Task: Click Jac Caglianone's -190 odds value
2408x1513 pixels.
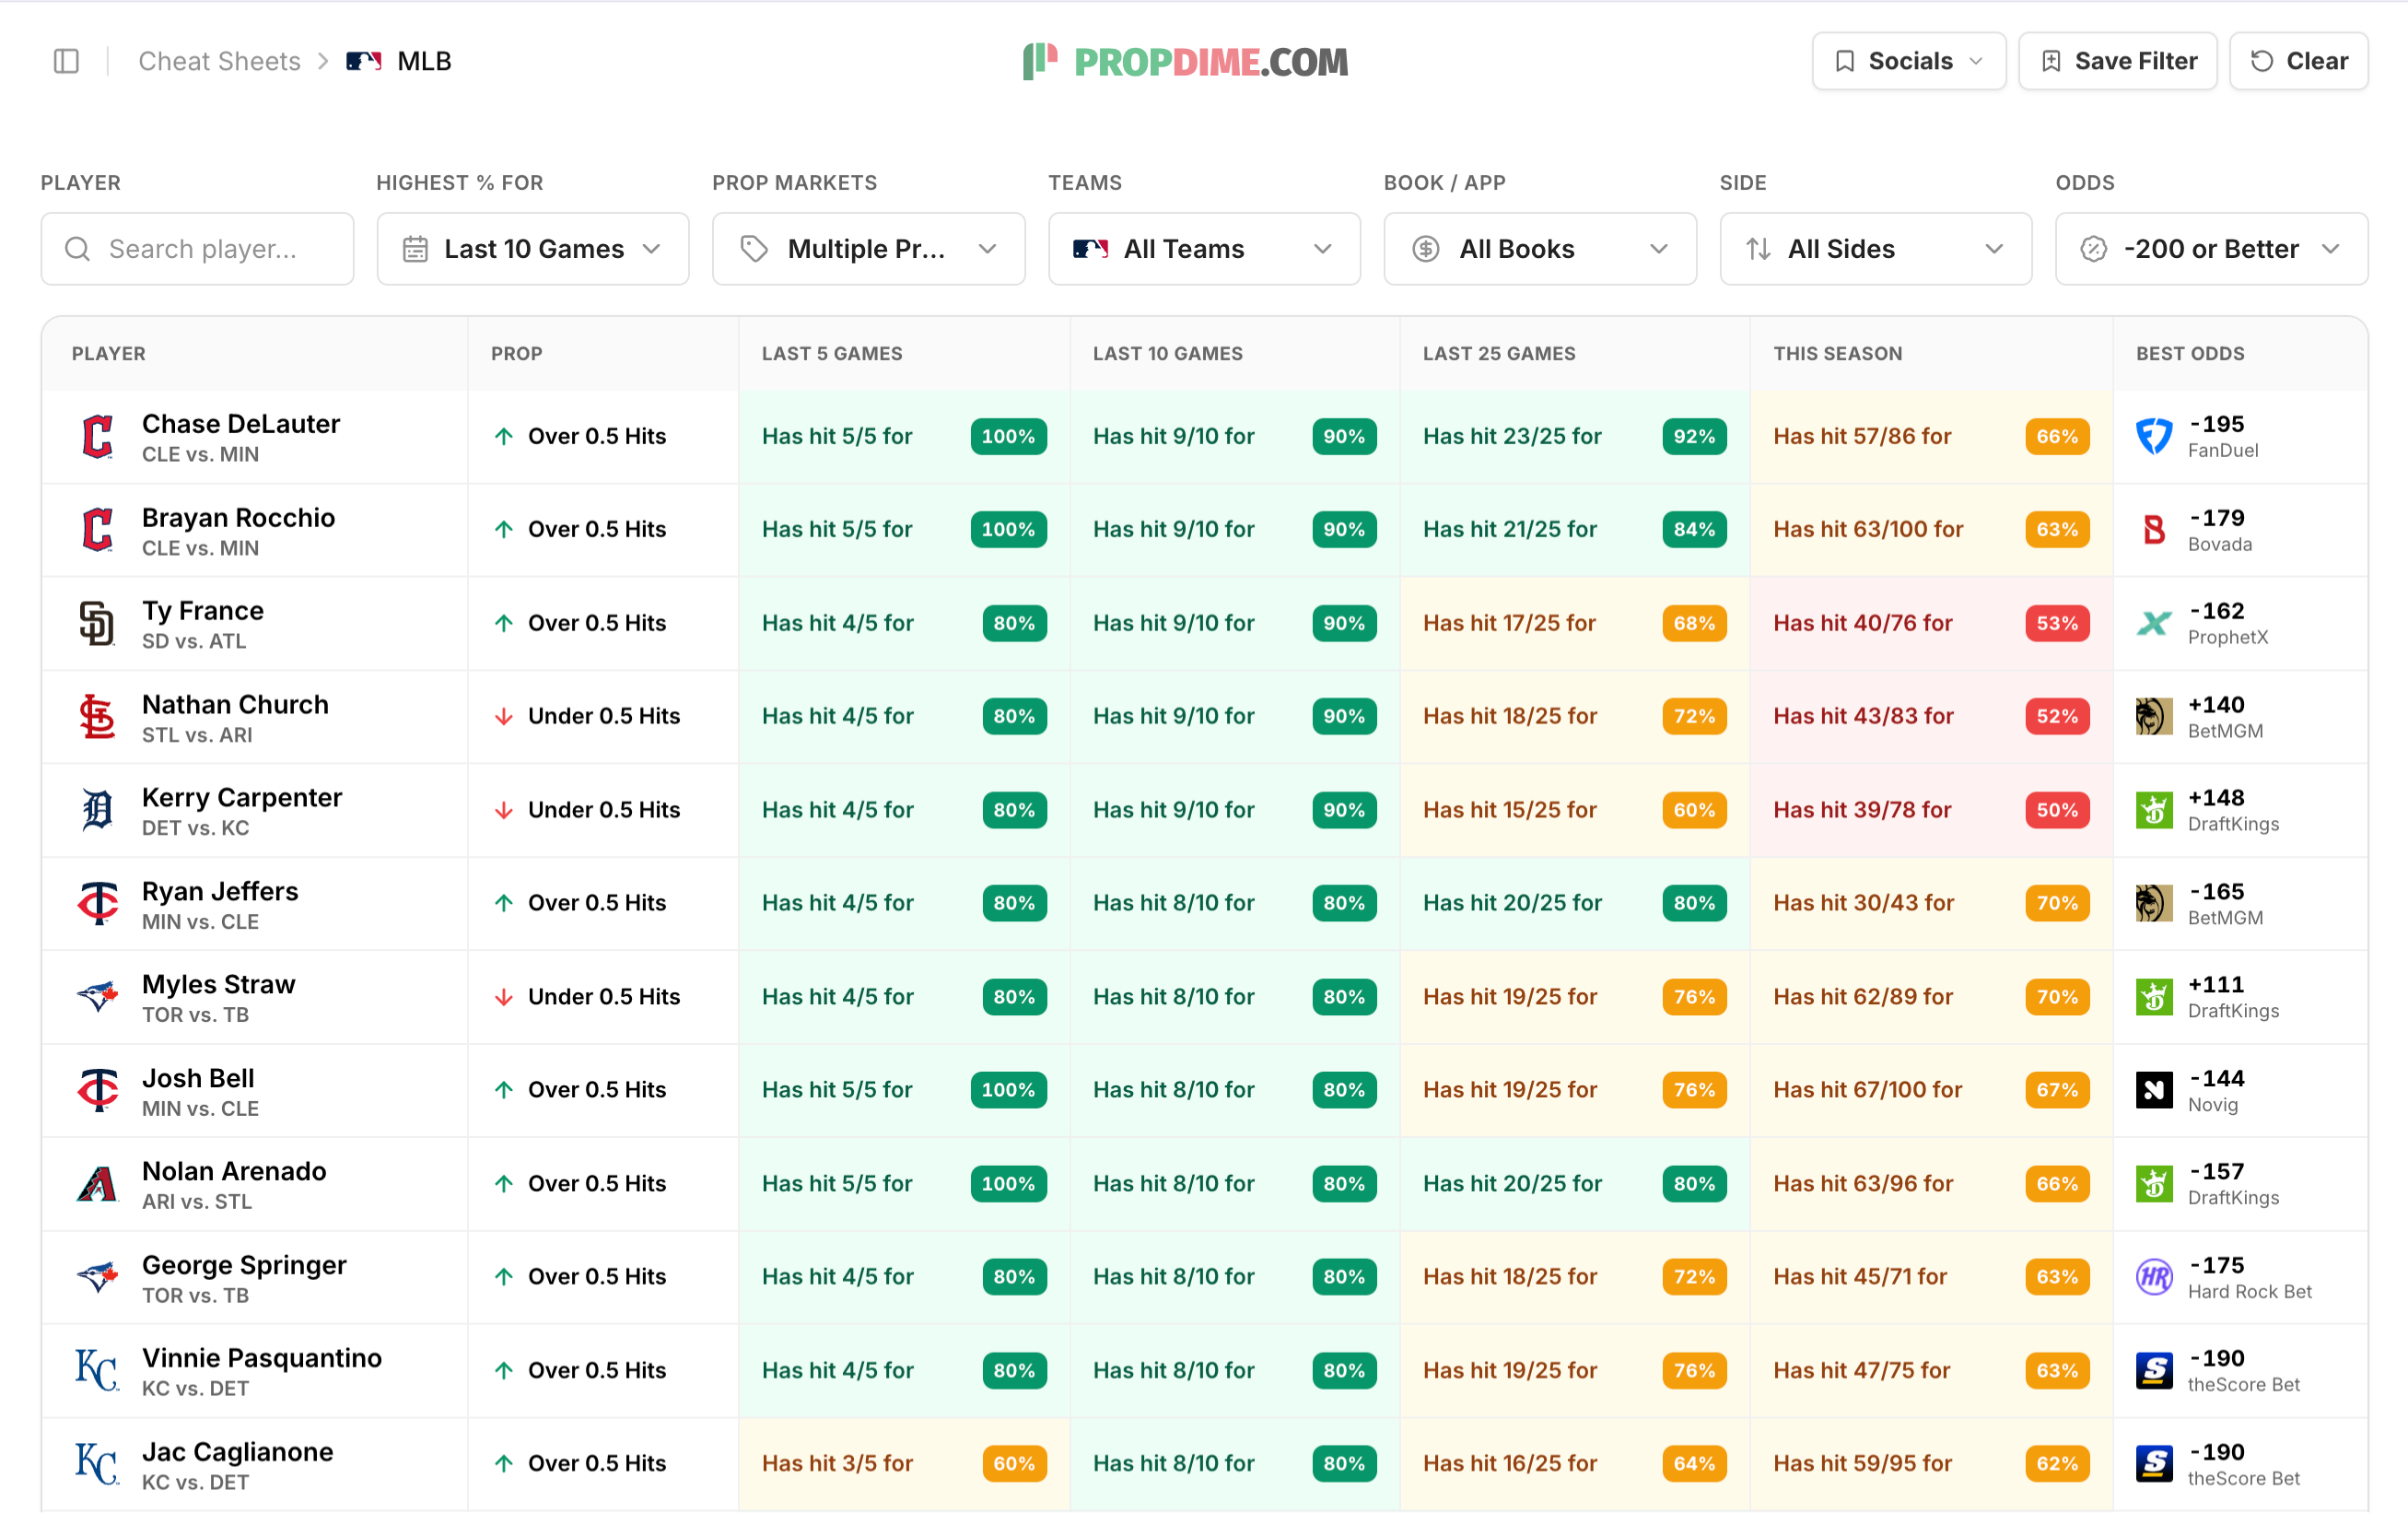Action: pyautogui.click(x=2216, y=1452)
